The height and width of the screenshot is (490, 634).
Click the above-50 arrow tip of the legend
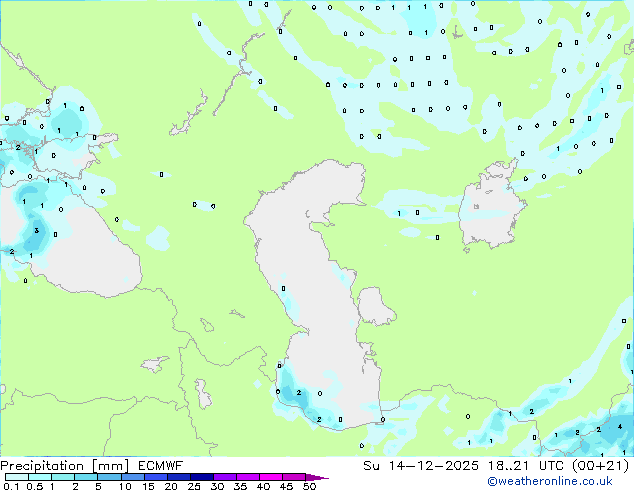(317, 477)
